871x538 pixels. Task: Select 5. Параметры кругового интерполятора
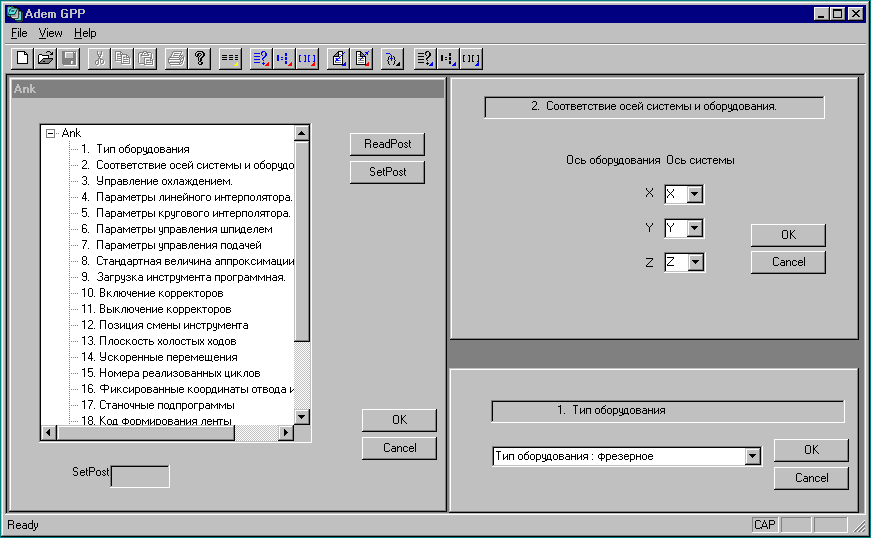click(186, 213)
